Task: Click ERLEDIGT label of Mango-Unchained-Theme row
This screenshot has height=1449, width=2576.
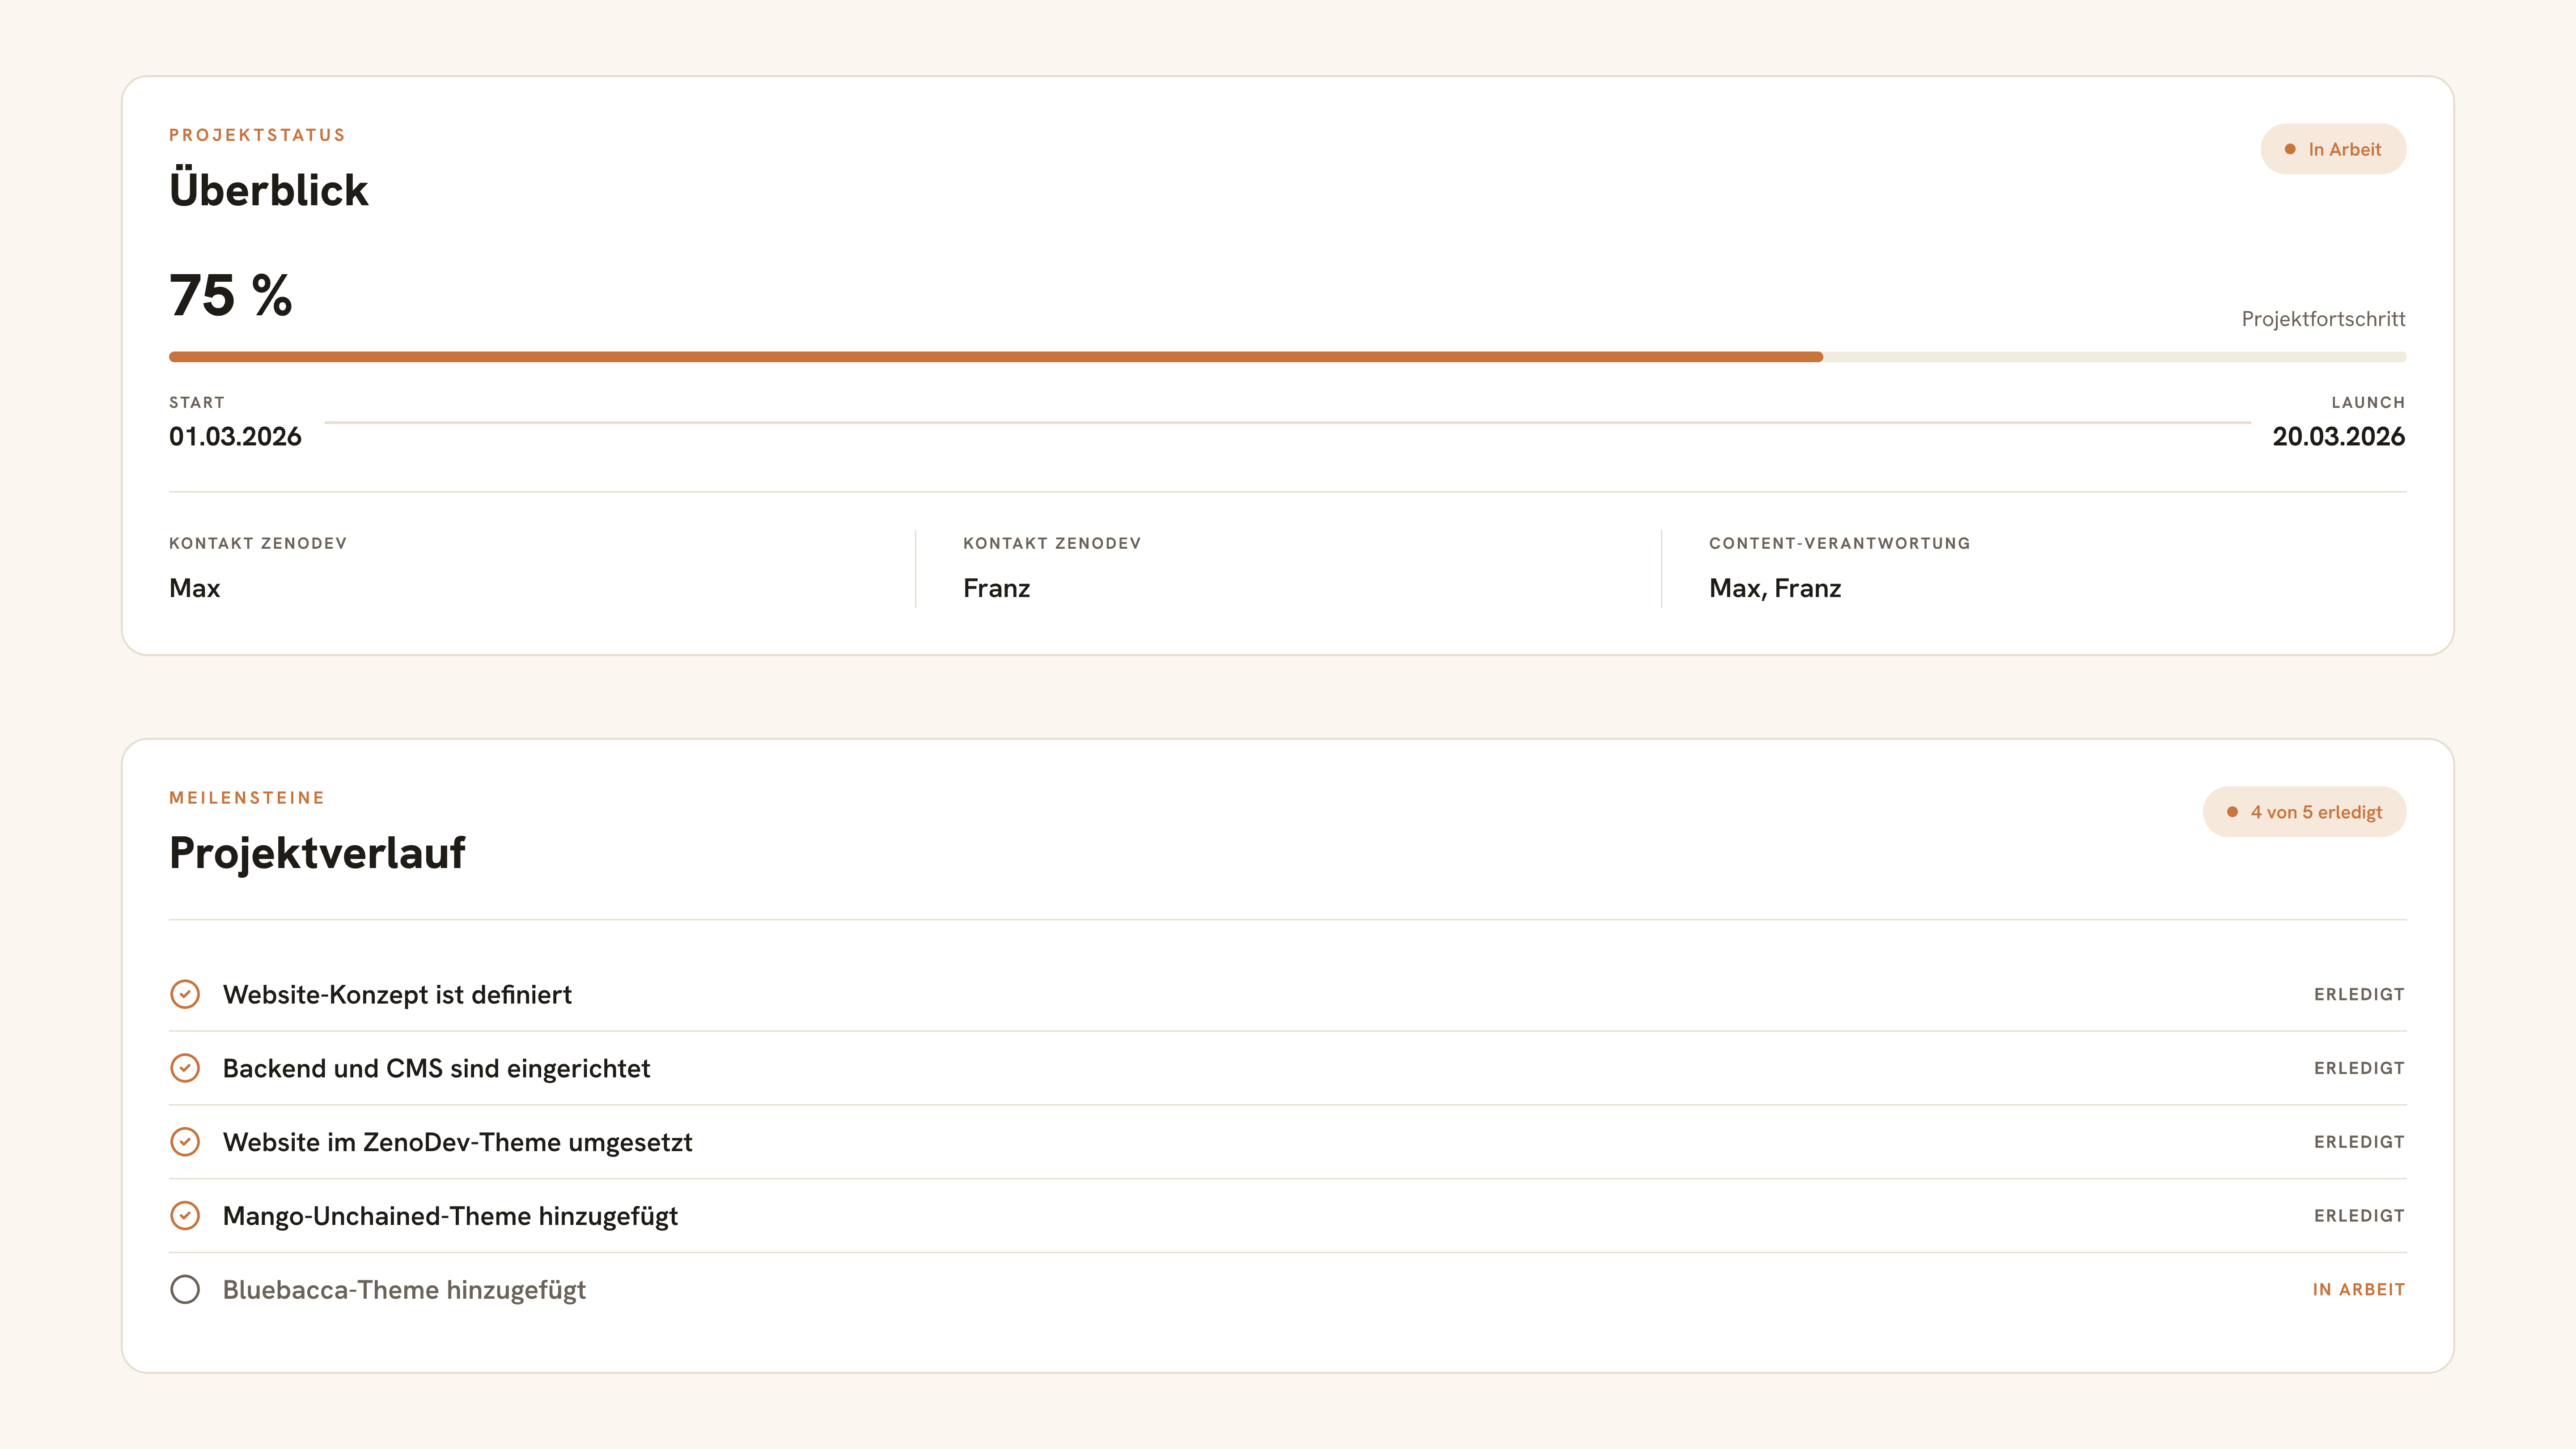Action: coord(2359,1216)
